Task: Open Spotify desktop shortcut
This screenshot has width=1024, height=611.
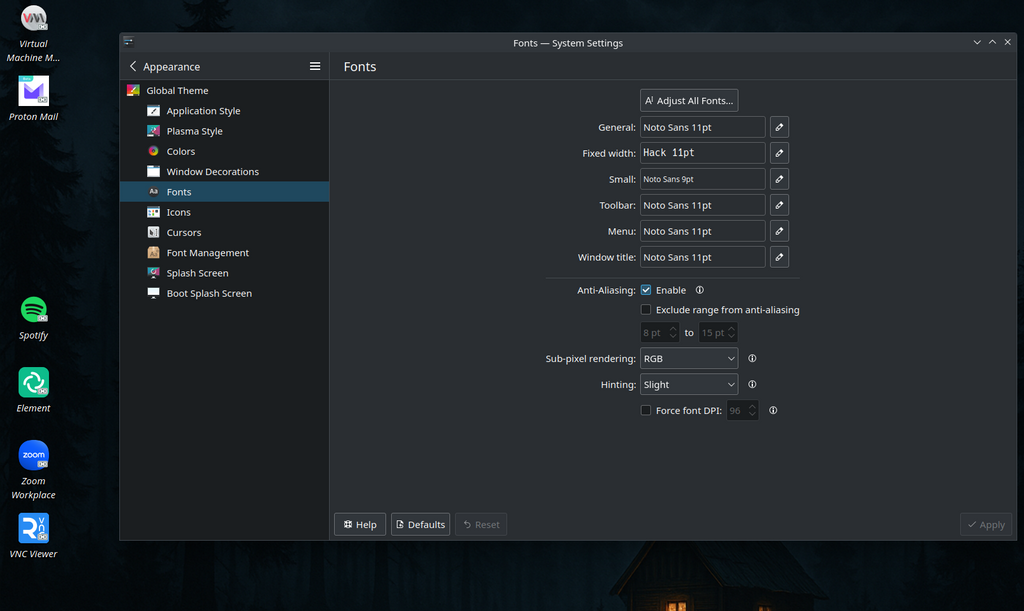Action: coord(33,309)
